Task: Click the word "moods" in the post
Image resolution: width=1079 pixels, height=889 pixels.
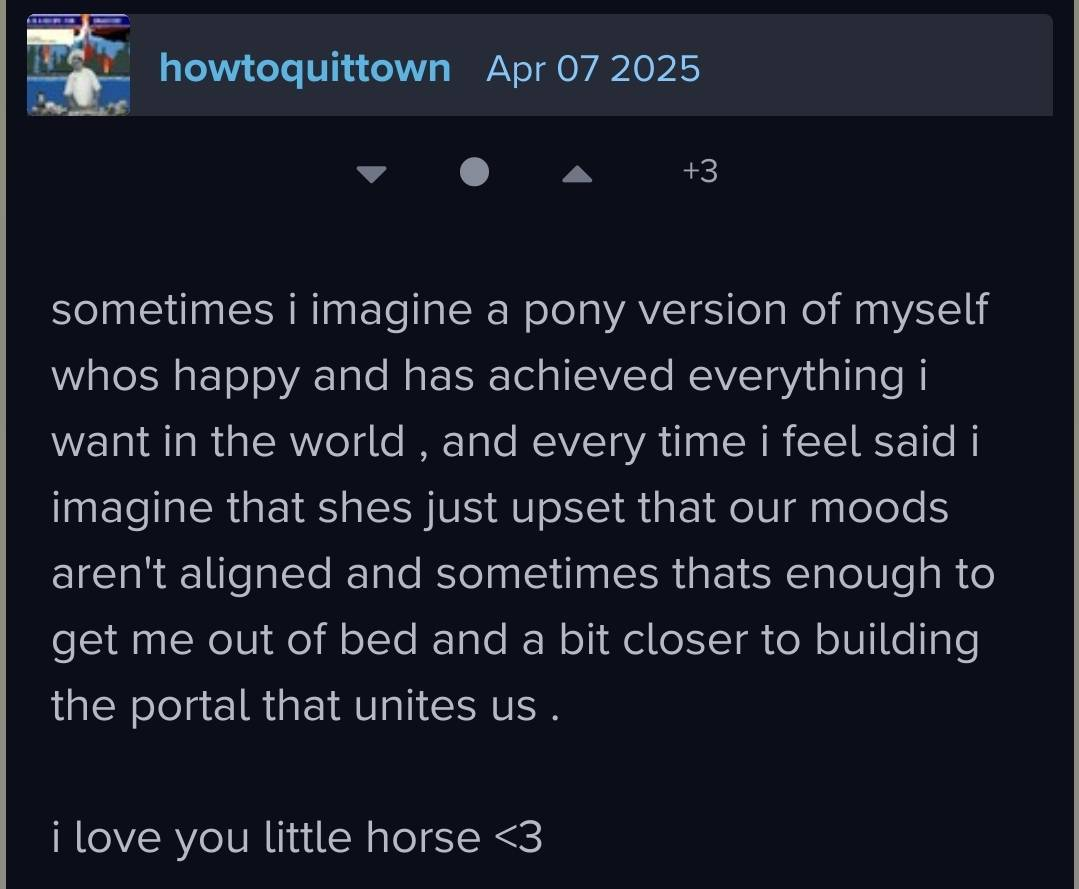Action: point(879,508)
